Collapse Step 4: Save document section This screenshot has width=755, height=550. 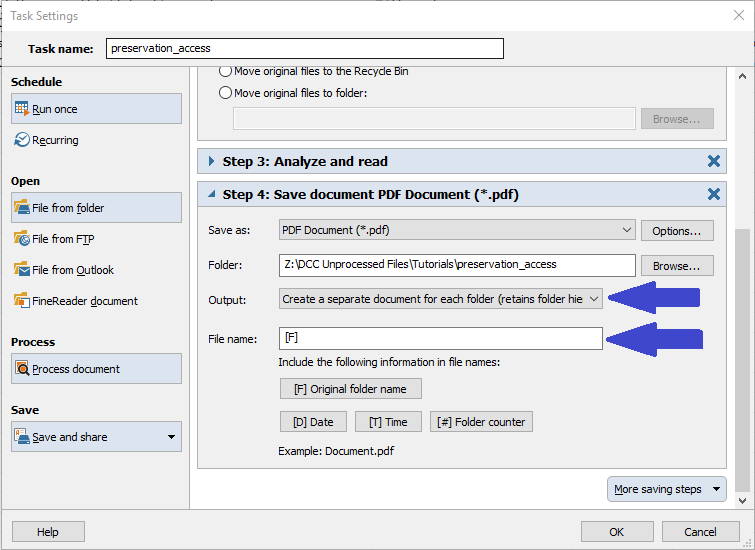click(x=211, y=194)
